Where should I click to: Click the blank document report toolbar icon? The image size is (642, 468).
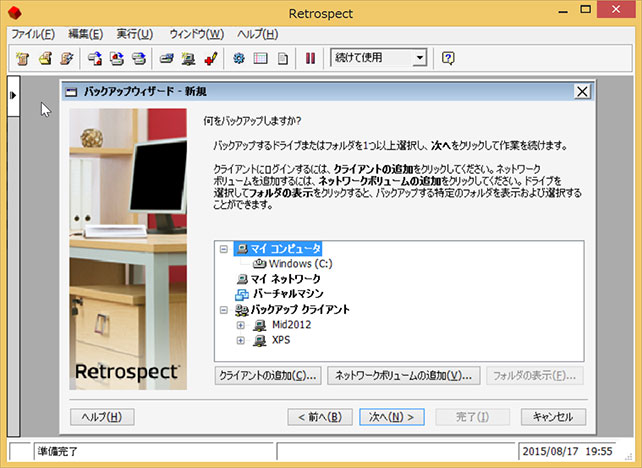pos(283,58)
